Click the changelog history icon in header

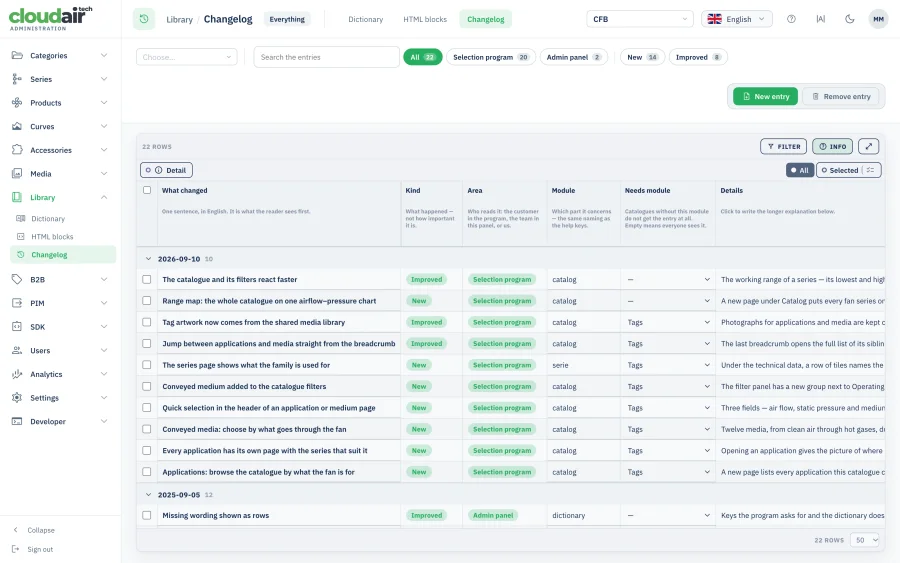(144, 19)
